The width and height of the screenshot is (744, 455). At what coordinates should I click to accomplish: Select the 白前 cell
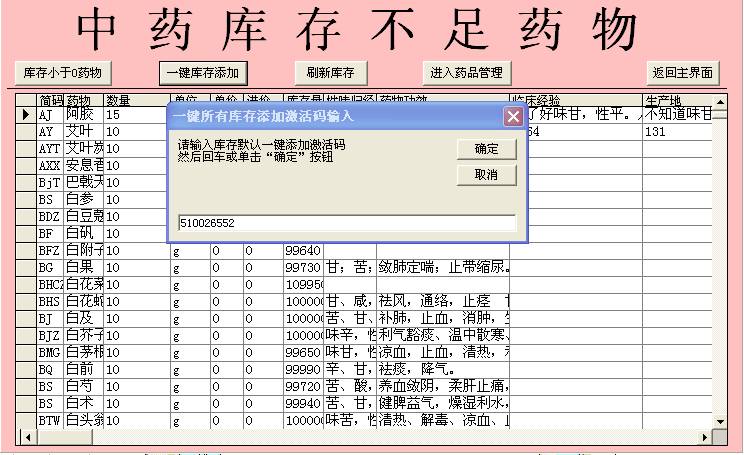[84, 370]
